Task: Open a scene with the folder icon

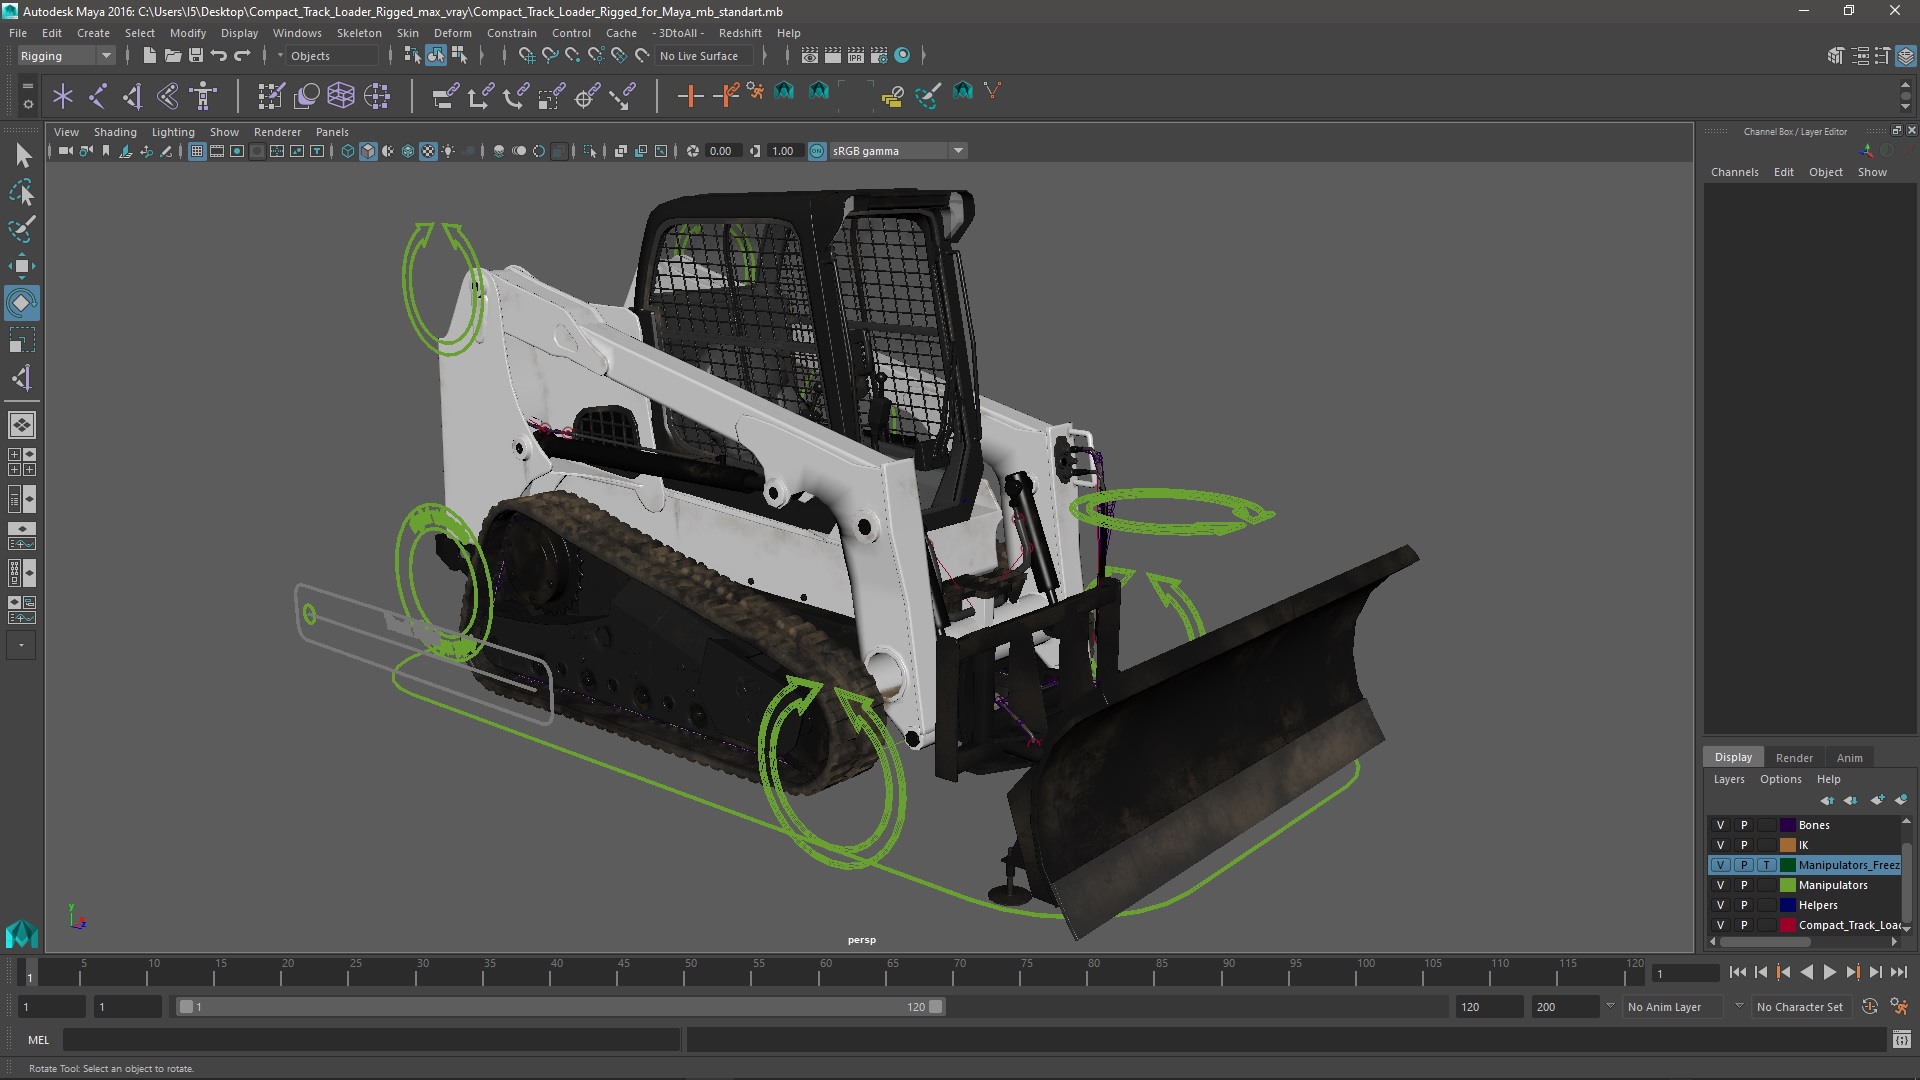Action: (172, 56)
